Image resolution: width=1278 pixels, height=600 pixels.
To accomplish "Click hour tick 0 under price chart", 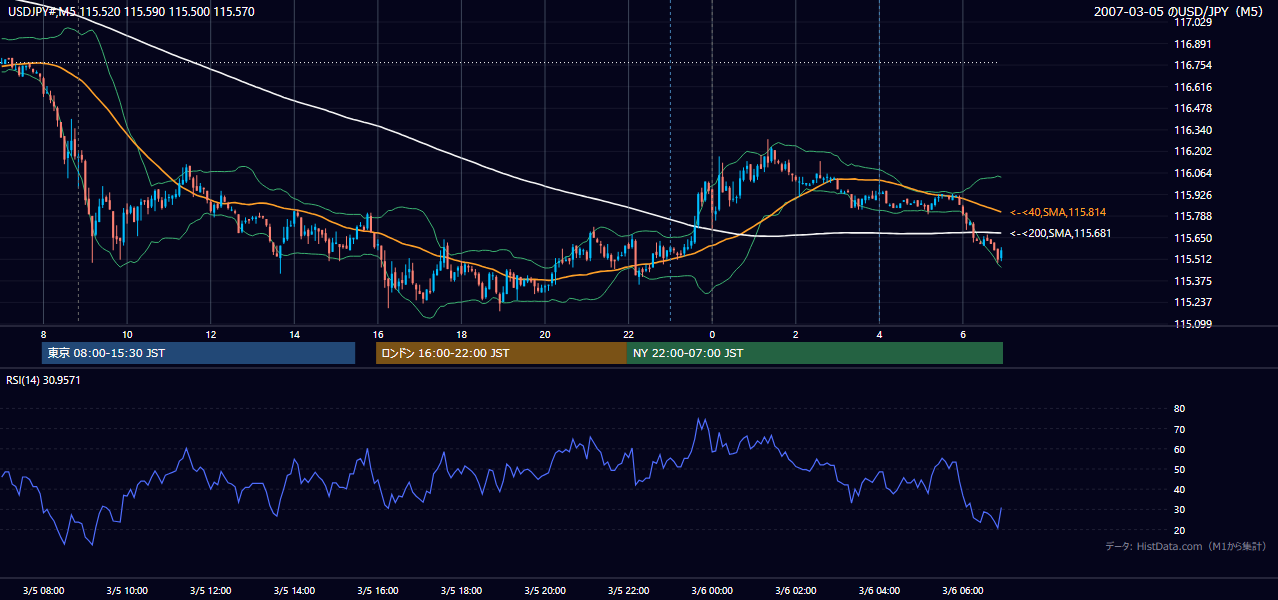I will [x=712, y=334].
